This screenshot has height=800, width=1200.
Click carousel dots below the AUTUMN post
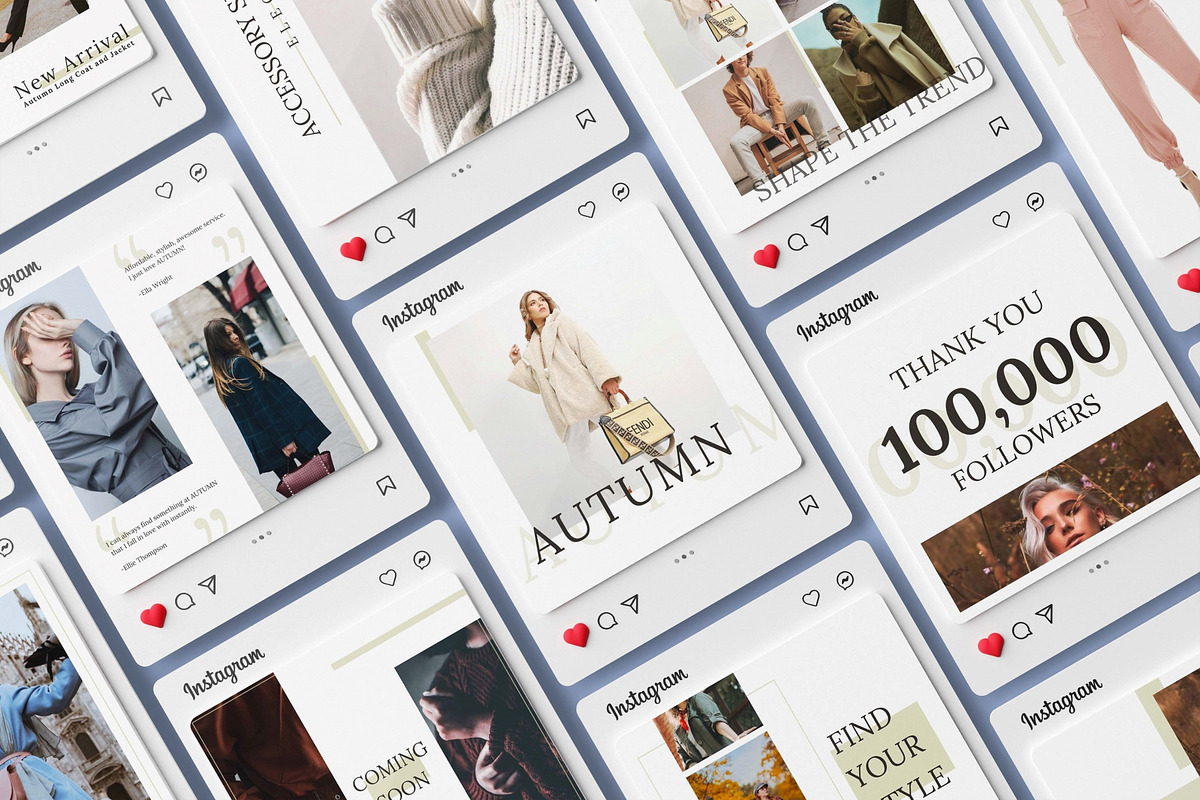(x=684, y=555)
